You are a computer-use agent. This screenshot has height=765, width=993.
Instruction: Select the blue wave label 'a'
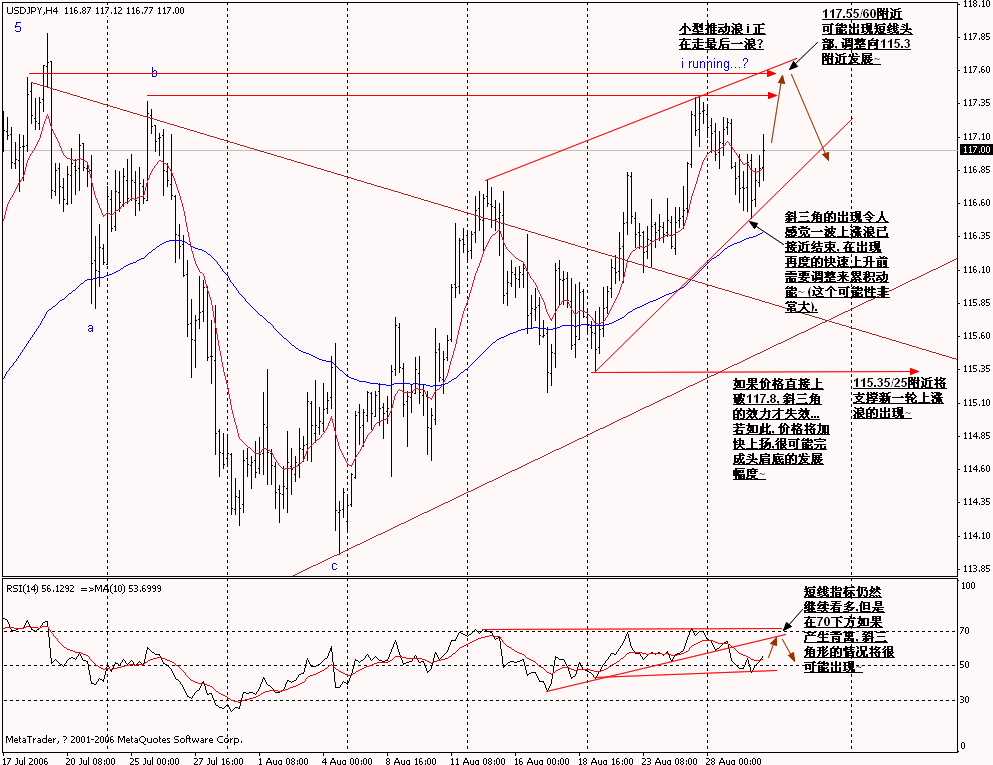tap(91, 328)
